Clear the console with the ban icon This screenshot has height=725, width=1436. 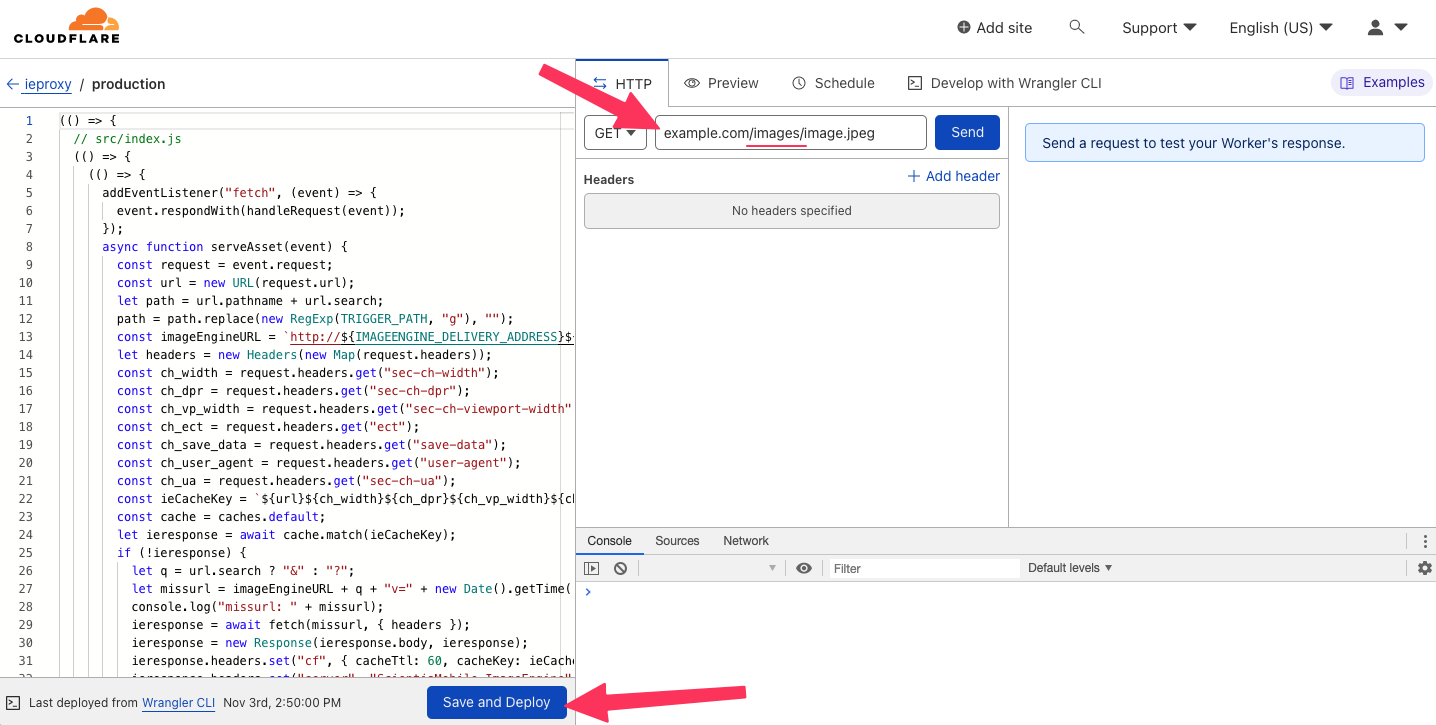[x=620, y=568]
